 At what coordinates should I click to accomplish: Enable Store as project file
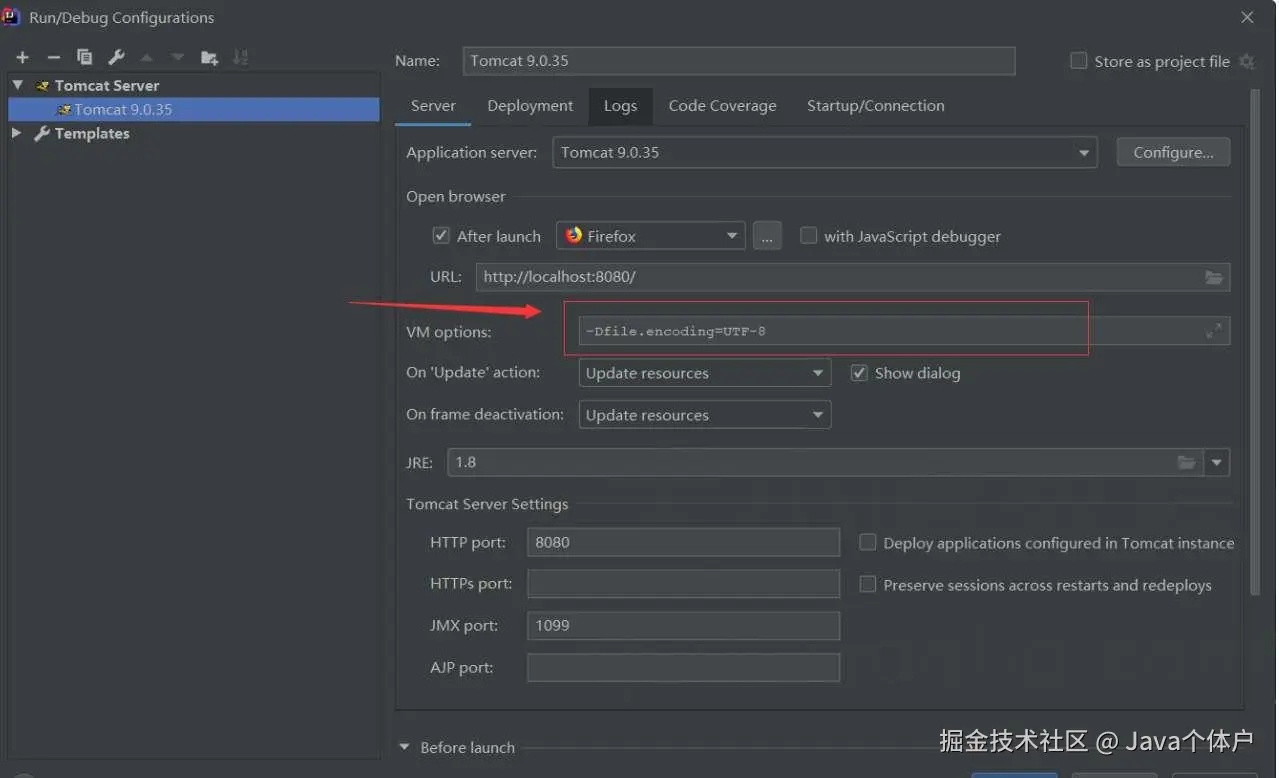[1078, 61]
